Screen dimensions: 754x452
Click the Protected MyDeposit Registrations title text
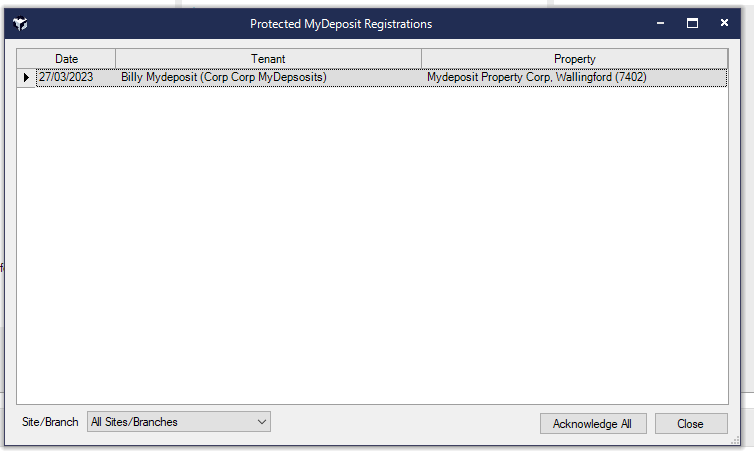(x=341, y=23)
